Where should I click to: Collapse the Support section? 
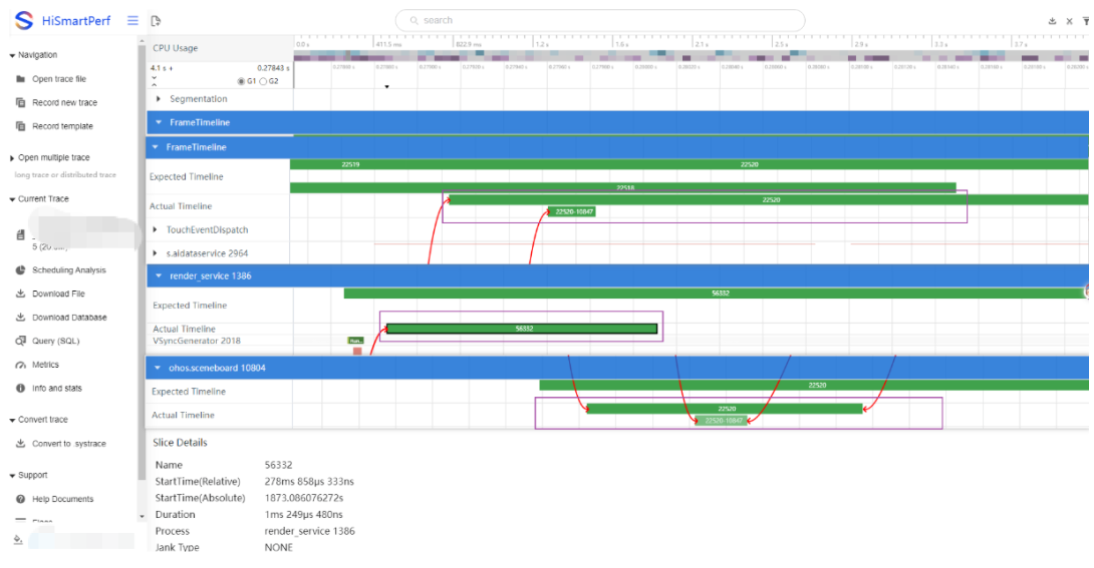(12, 475)
